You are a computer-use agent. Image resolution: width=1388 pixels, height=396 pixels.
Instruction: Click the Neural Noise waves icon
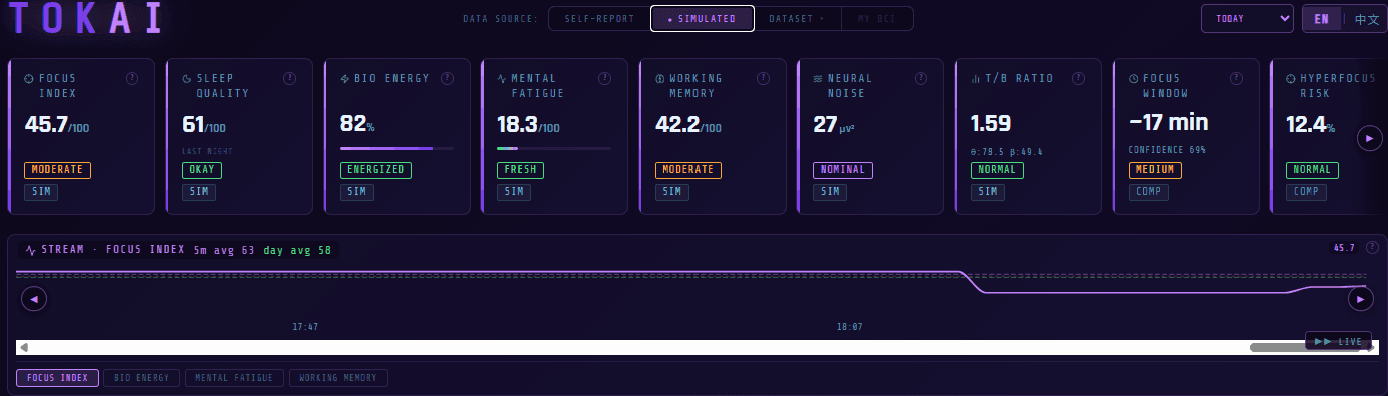(x=818, y=78)
